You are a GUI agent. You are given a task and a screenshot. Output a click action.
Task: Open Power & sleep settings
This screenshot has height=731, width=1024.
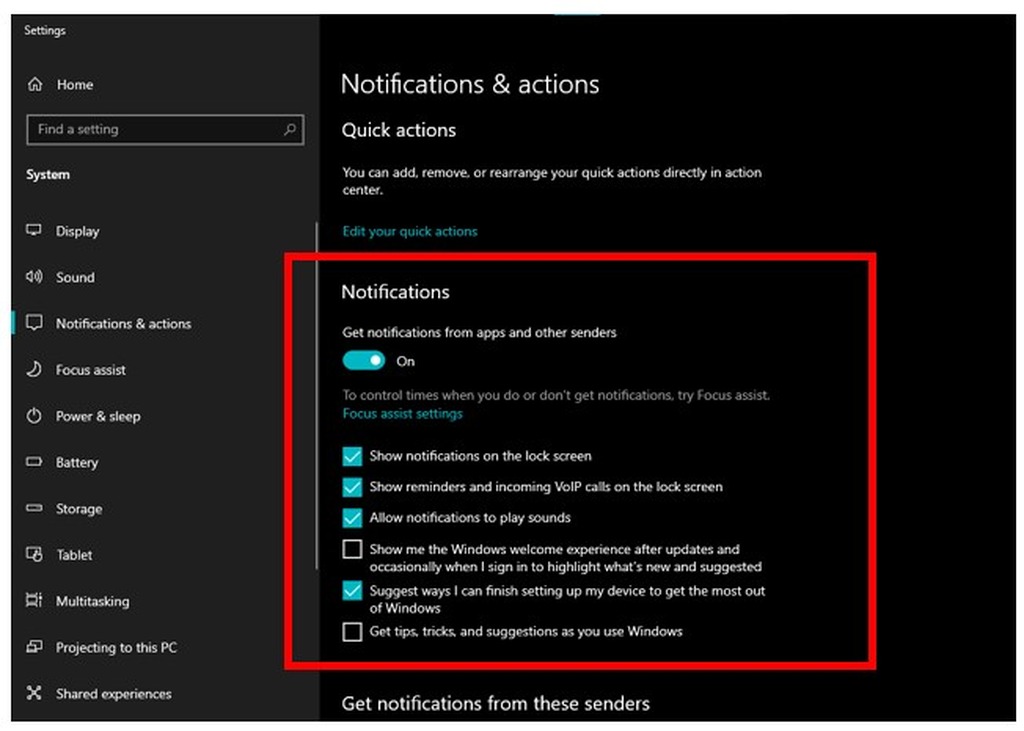[98, 416]
